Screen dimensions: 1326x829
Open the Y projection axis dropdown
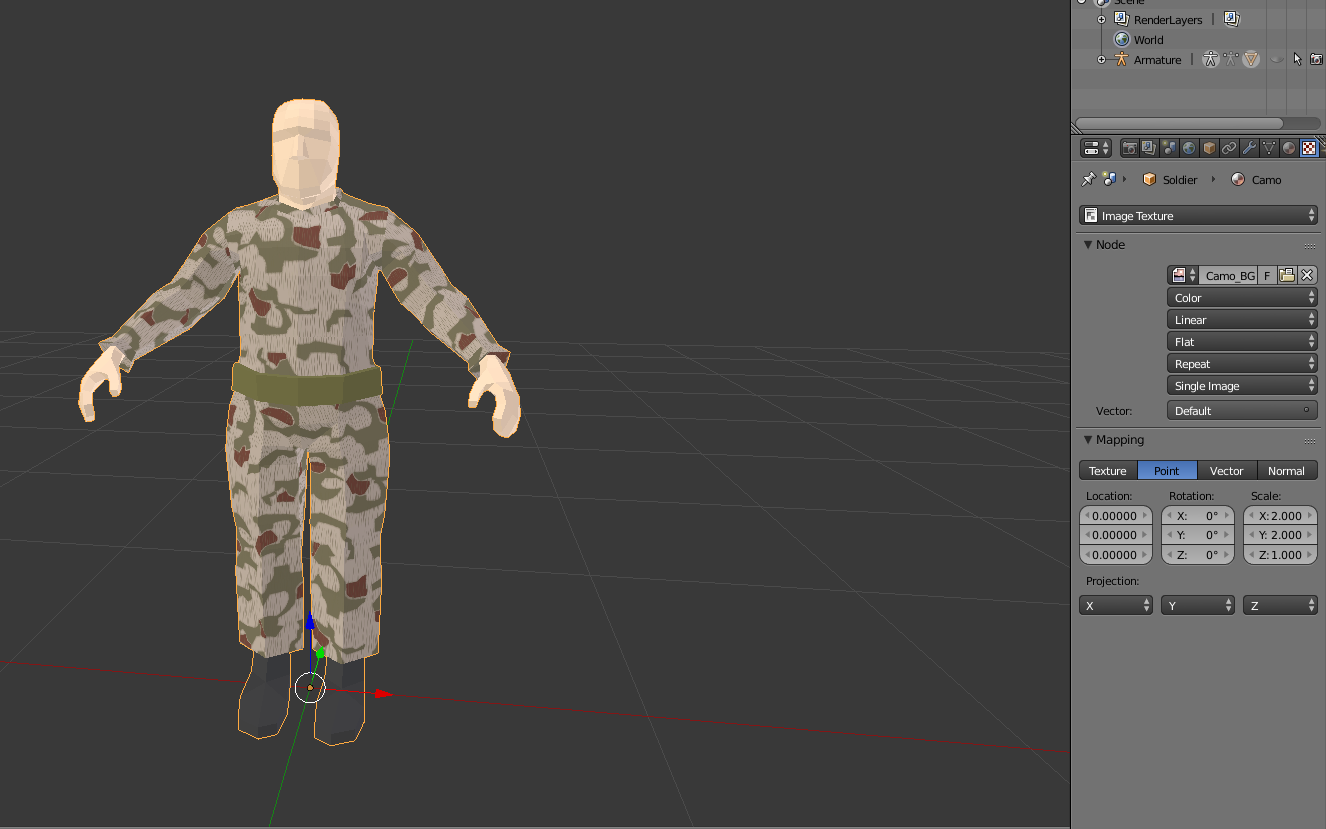click(x=1198, y=606)
